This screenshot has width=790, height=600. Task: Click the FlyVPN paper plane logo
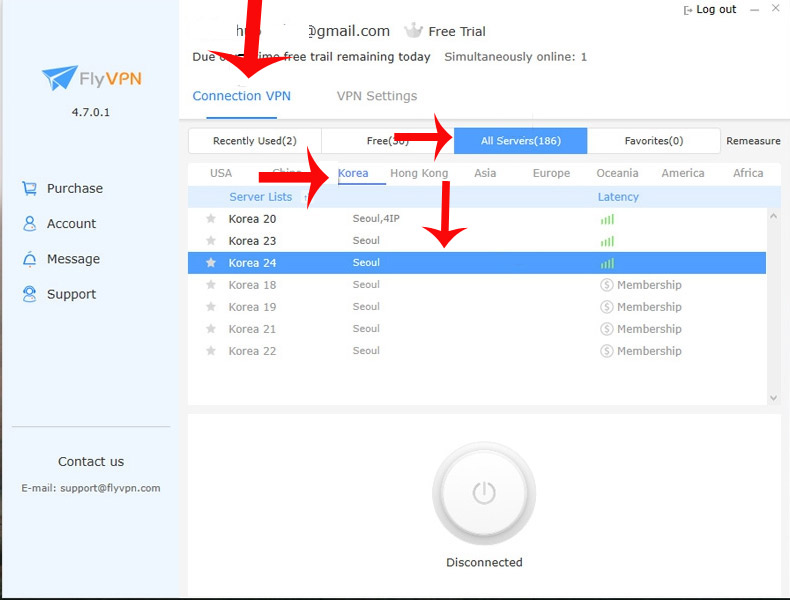pos(59,78)
